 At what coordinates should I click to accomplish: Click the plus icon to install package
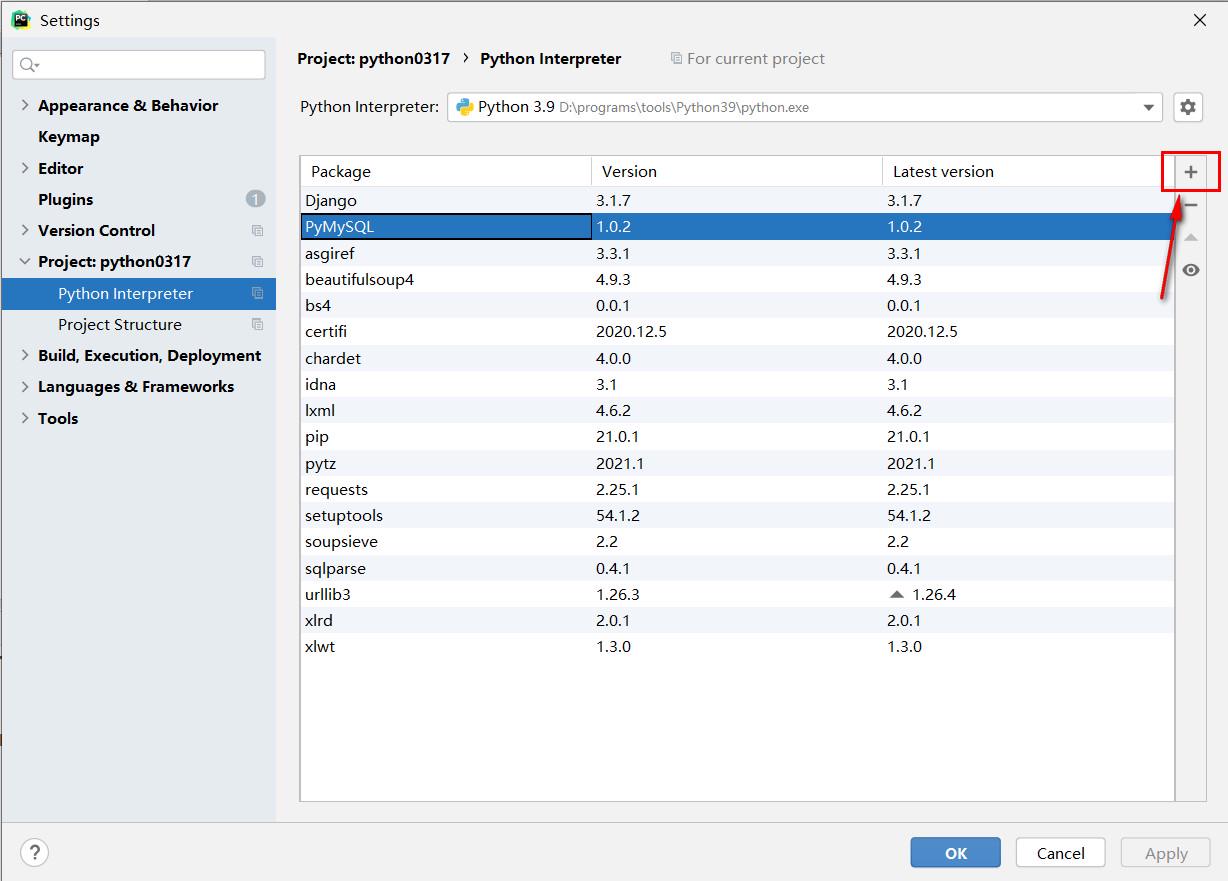pos(1190,172)
